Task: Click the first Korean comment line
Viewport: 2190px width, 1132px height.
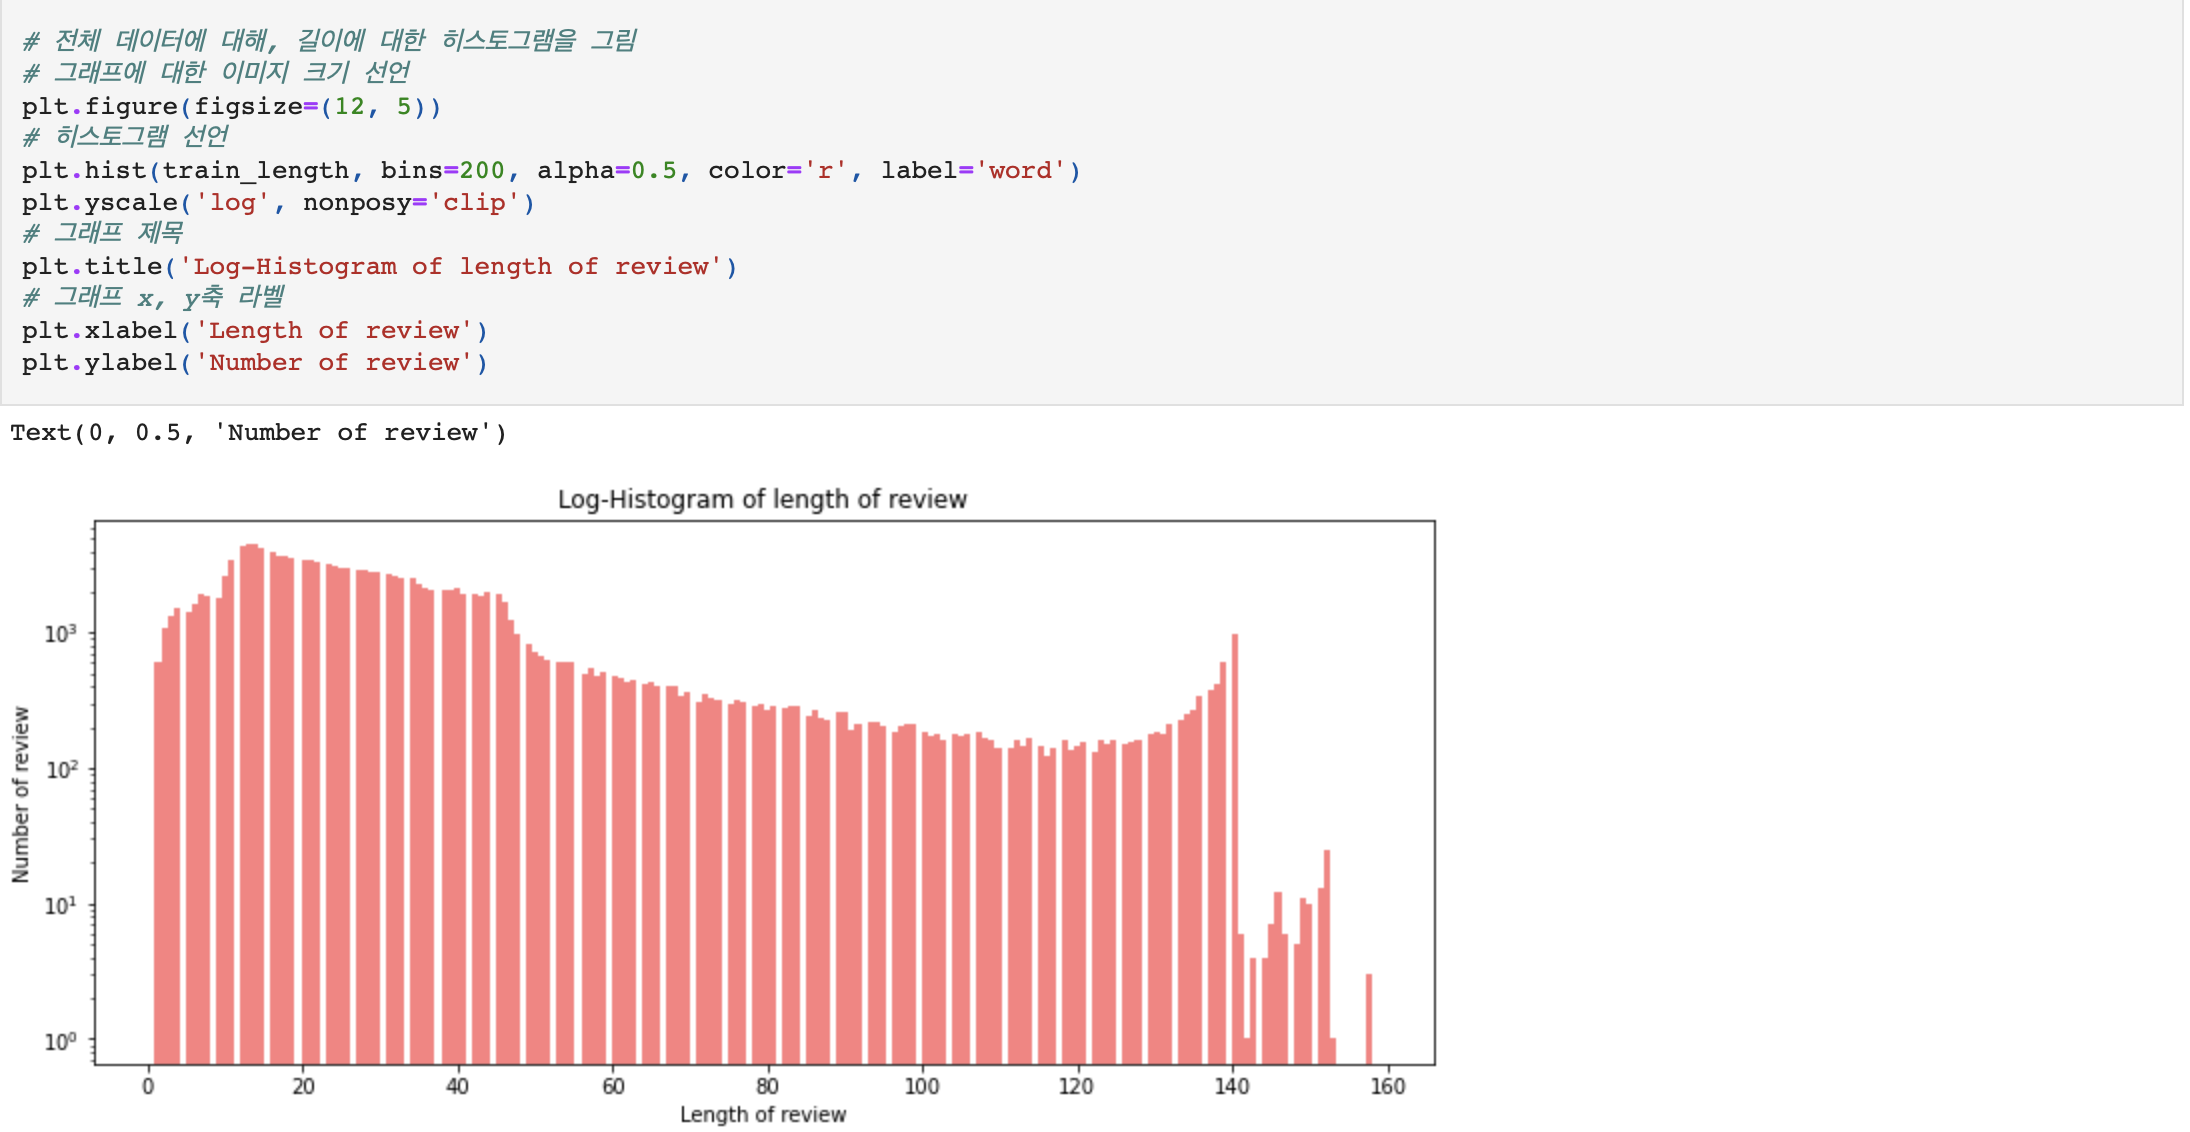Action: (x=329, y=41)
